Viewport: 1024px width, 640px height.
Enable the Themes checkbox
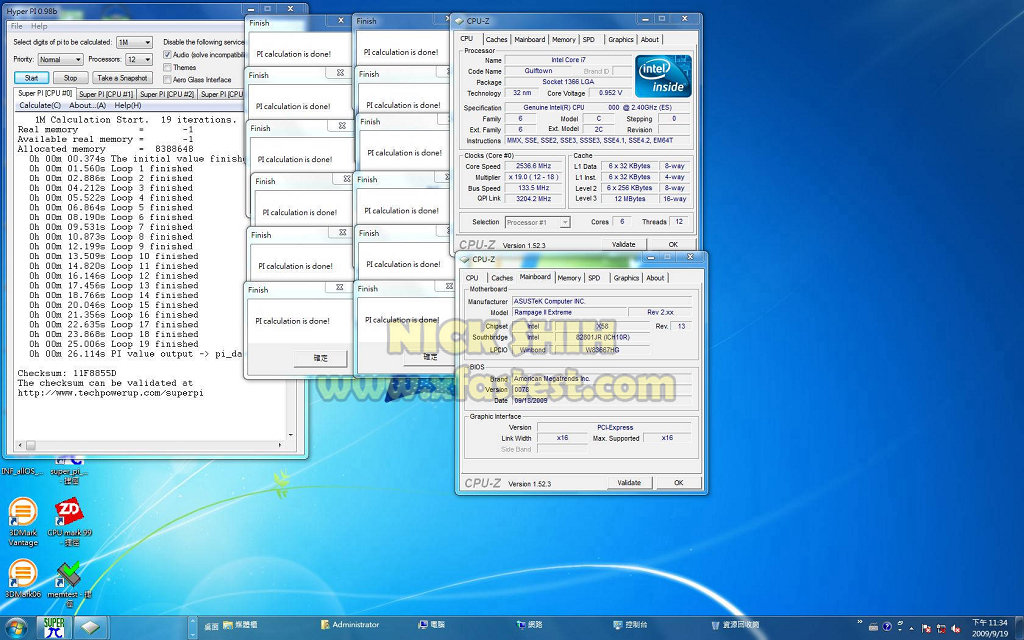coord(167,67)
